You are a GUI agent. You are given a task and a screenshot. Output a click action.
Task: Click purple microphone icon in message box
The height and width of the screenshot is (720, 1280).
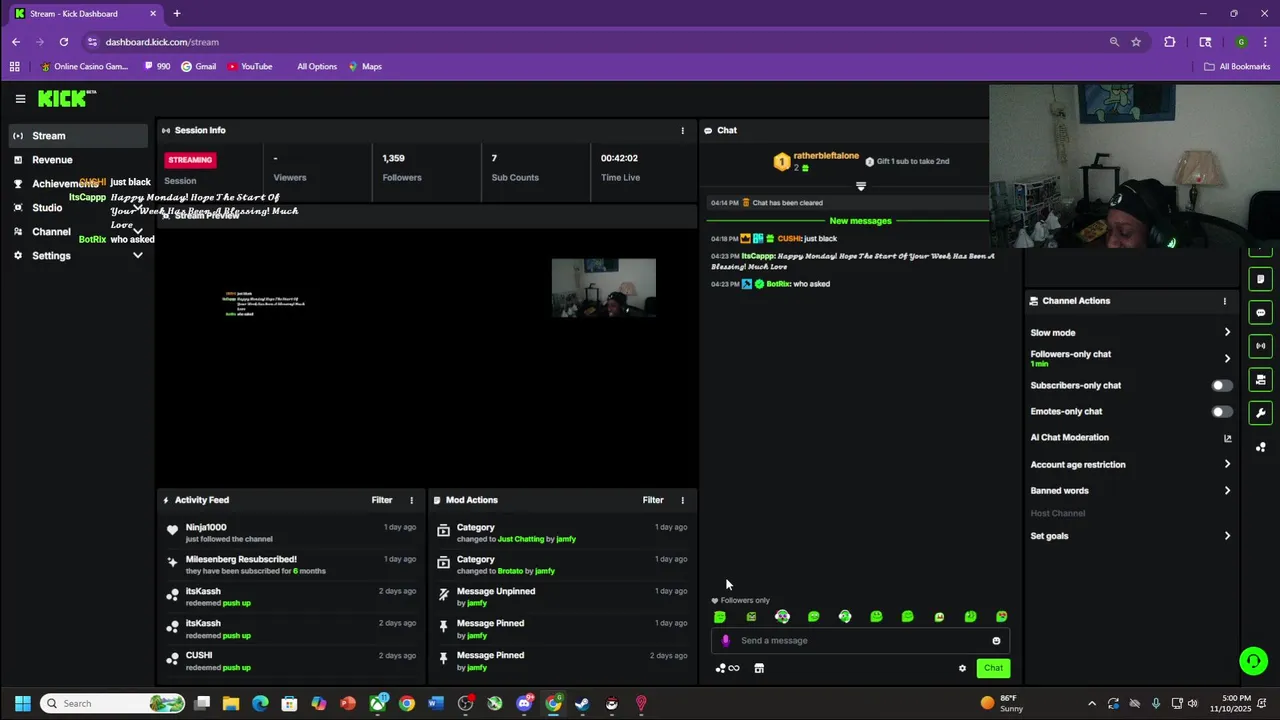[726, 641]
